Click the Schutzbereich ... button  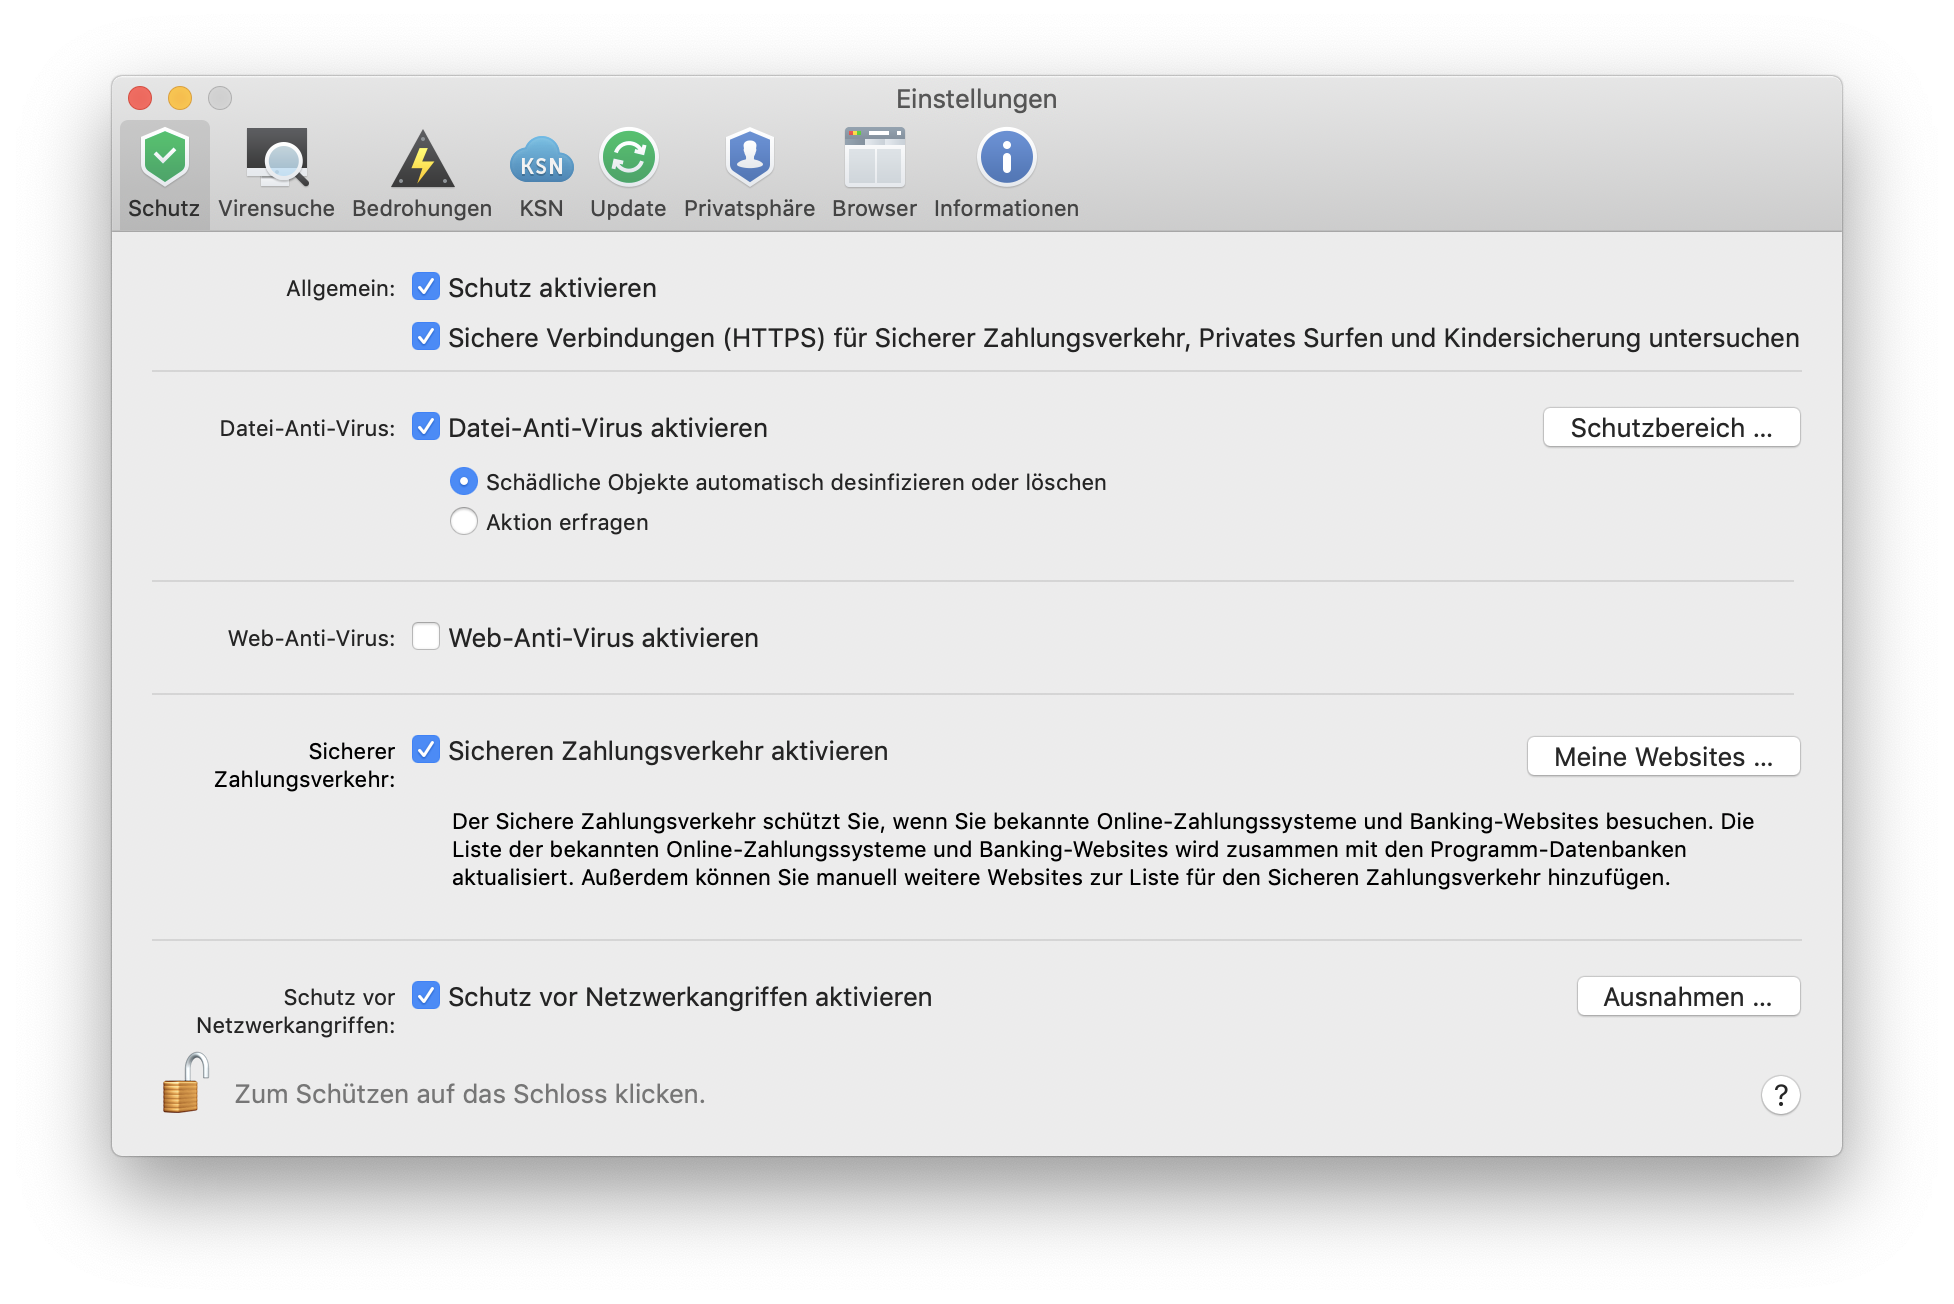click(1671, 428)
